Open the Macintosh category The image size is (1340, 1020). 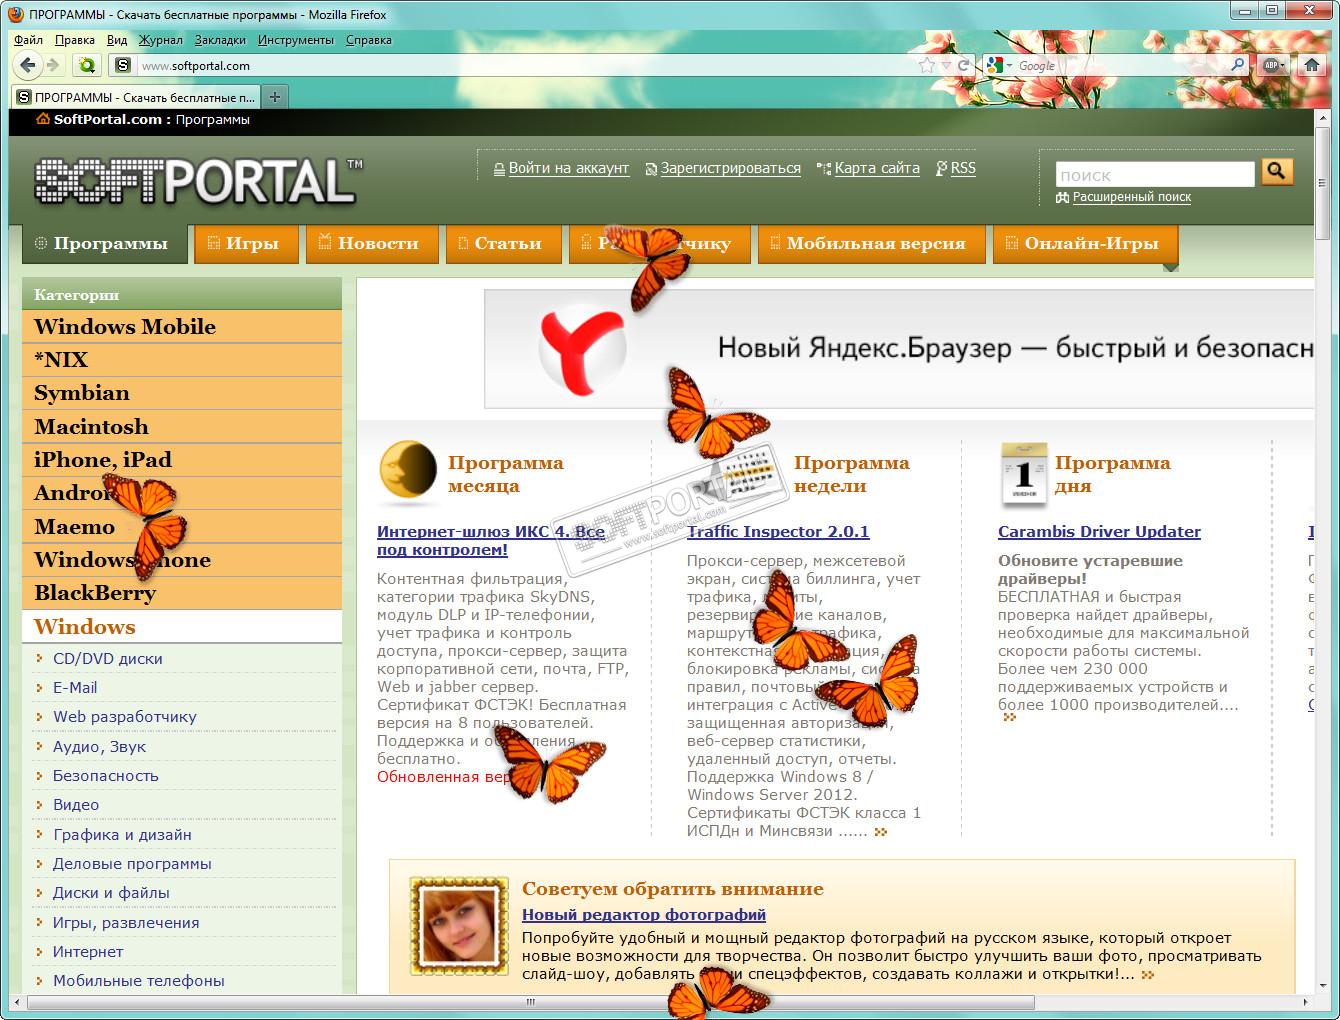tap(182, 427)
